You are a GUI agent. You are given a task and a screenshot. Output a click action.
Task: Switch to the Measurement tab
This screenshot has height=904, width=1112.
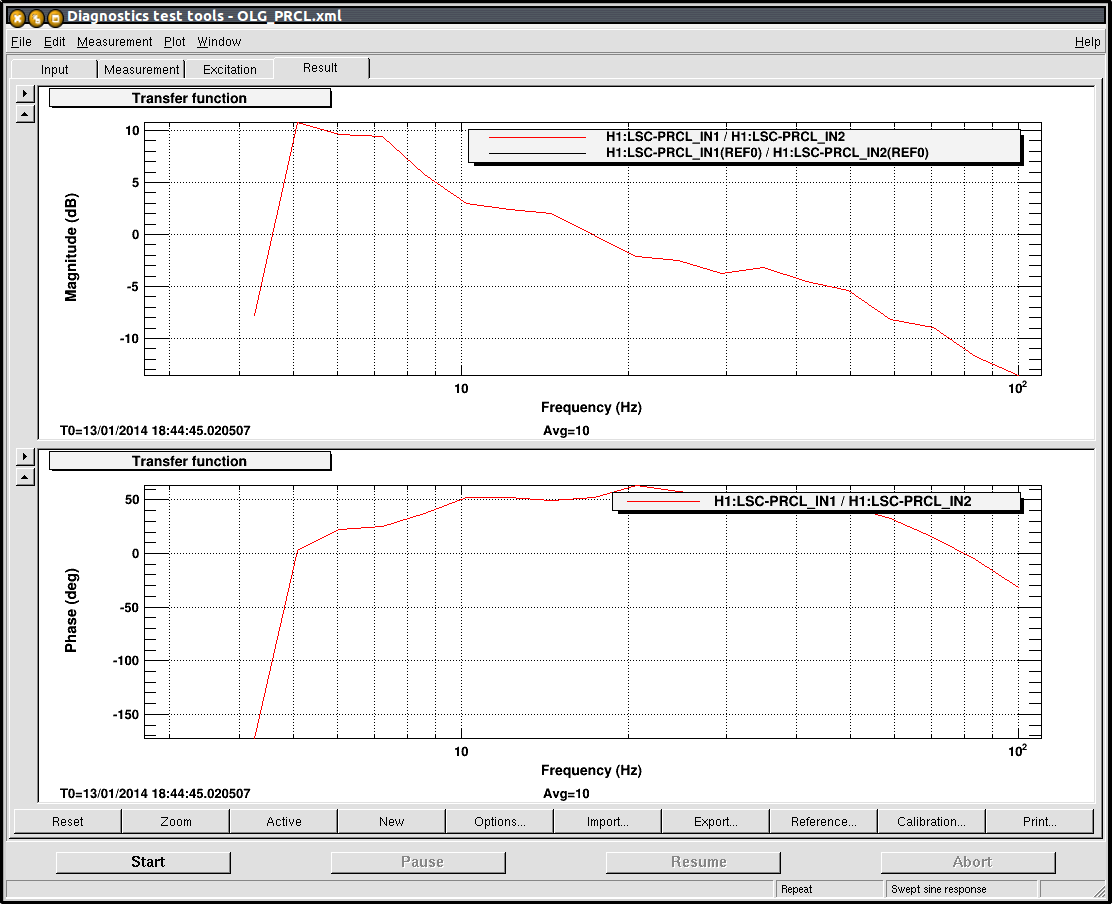coord(141,69)
